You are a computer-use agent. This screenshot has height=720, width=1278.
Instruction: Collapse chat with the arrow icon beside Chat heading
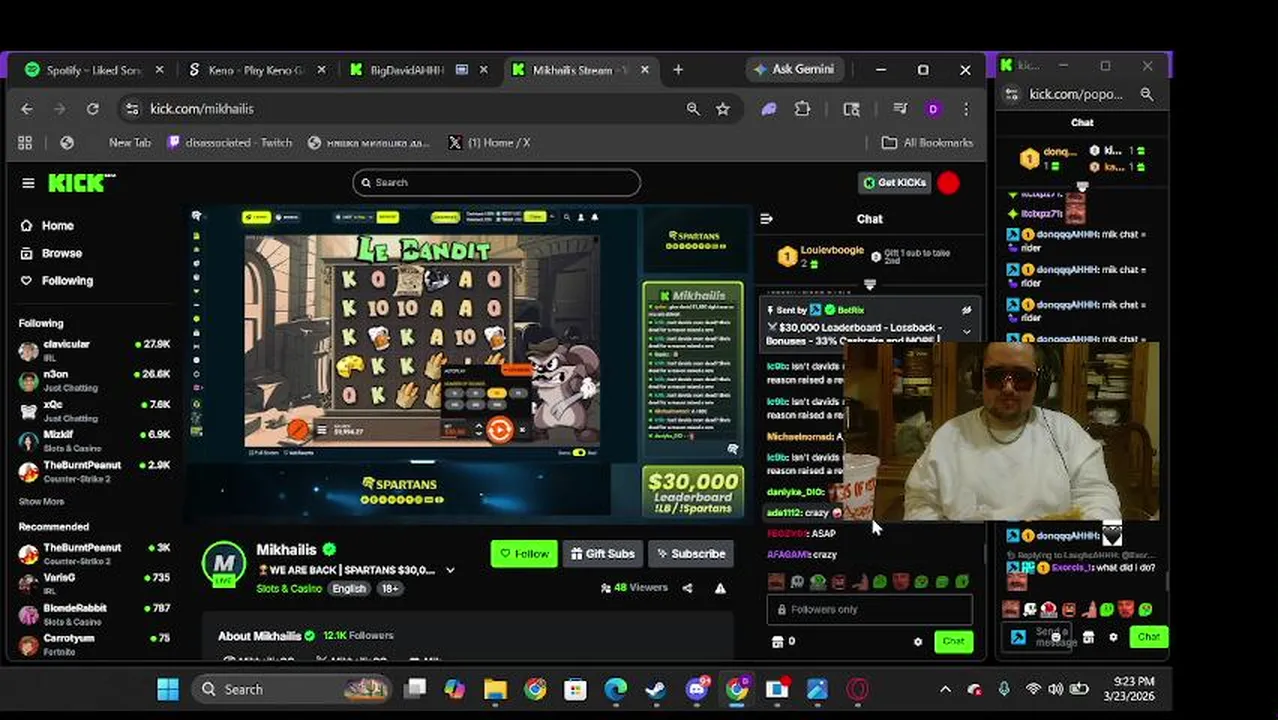coord(766,219)
